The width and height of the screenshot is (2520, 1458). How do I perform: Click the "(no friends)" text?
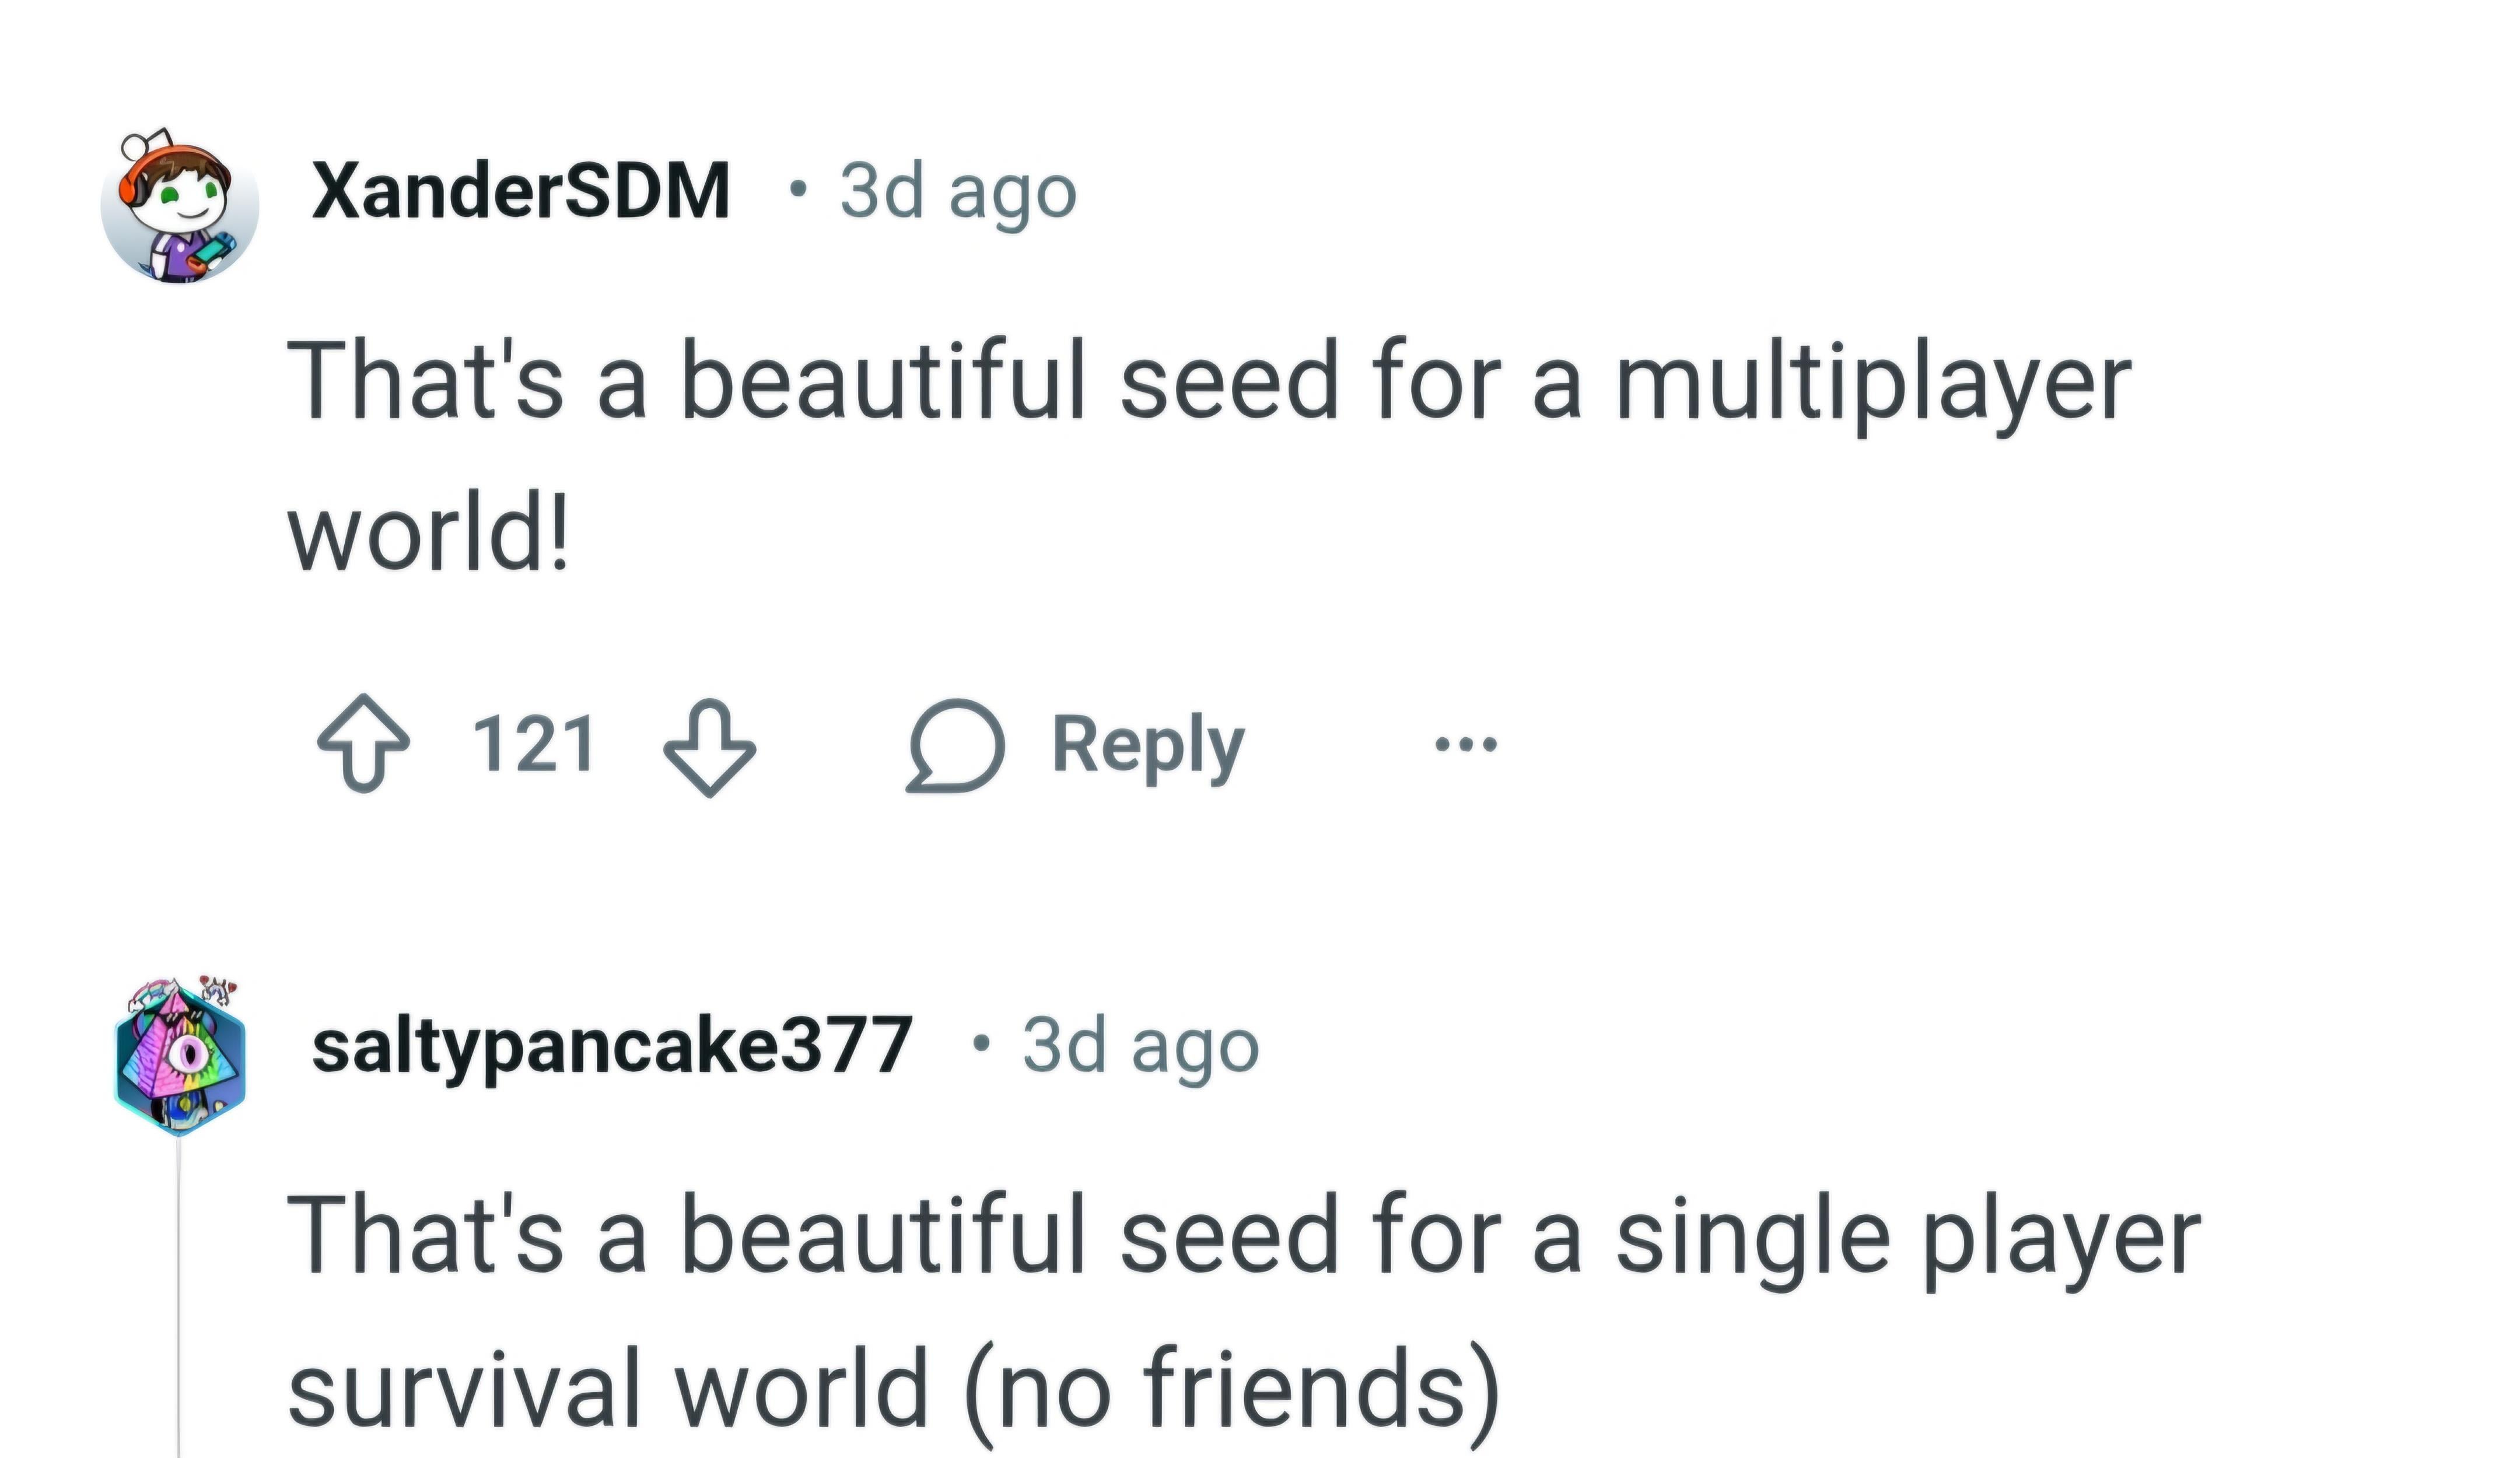pos(1232,1388)
